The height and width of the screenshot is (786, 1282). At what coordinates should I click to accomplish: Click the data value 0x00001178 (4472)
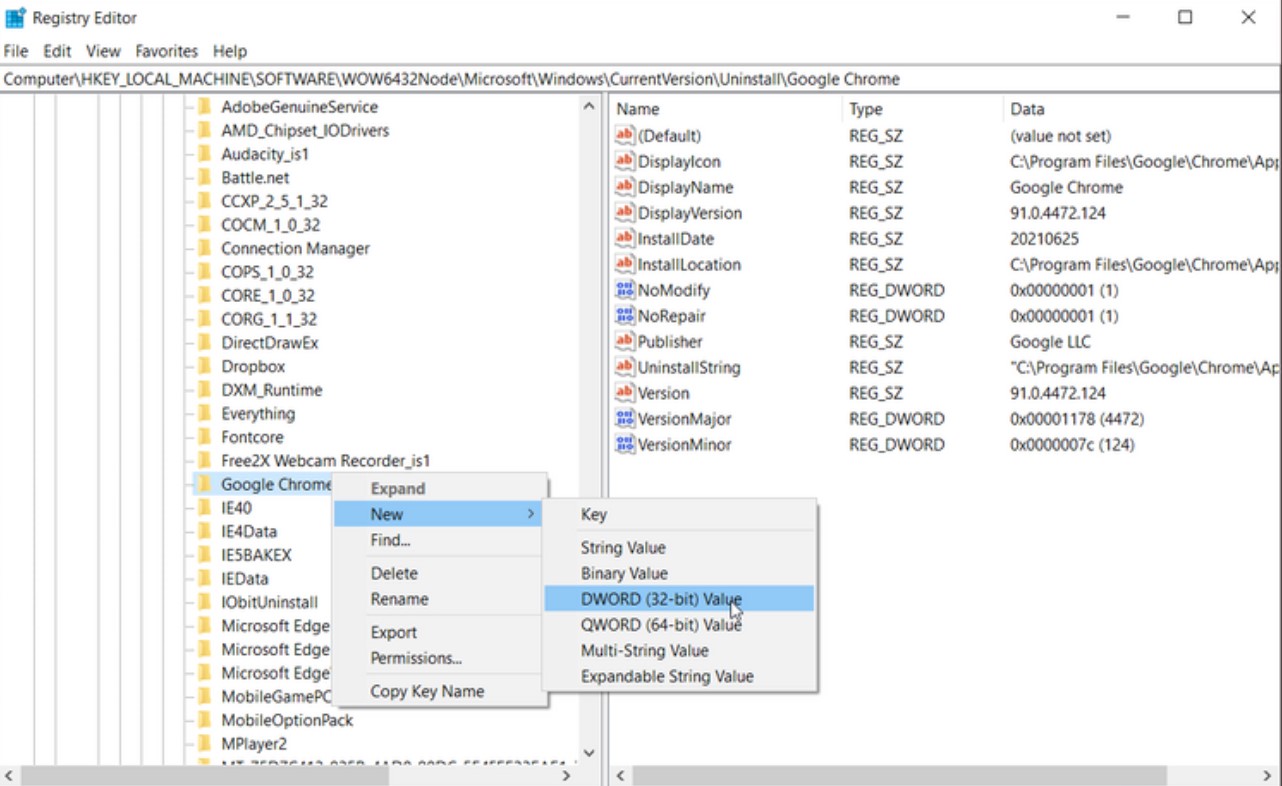pos(1077,419)
